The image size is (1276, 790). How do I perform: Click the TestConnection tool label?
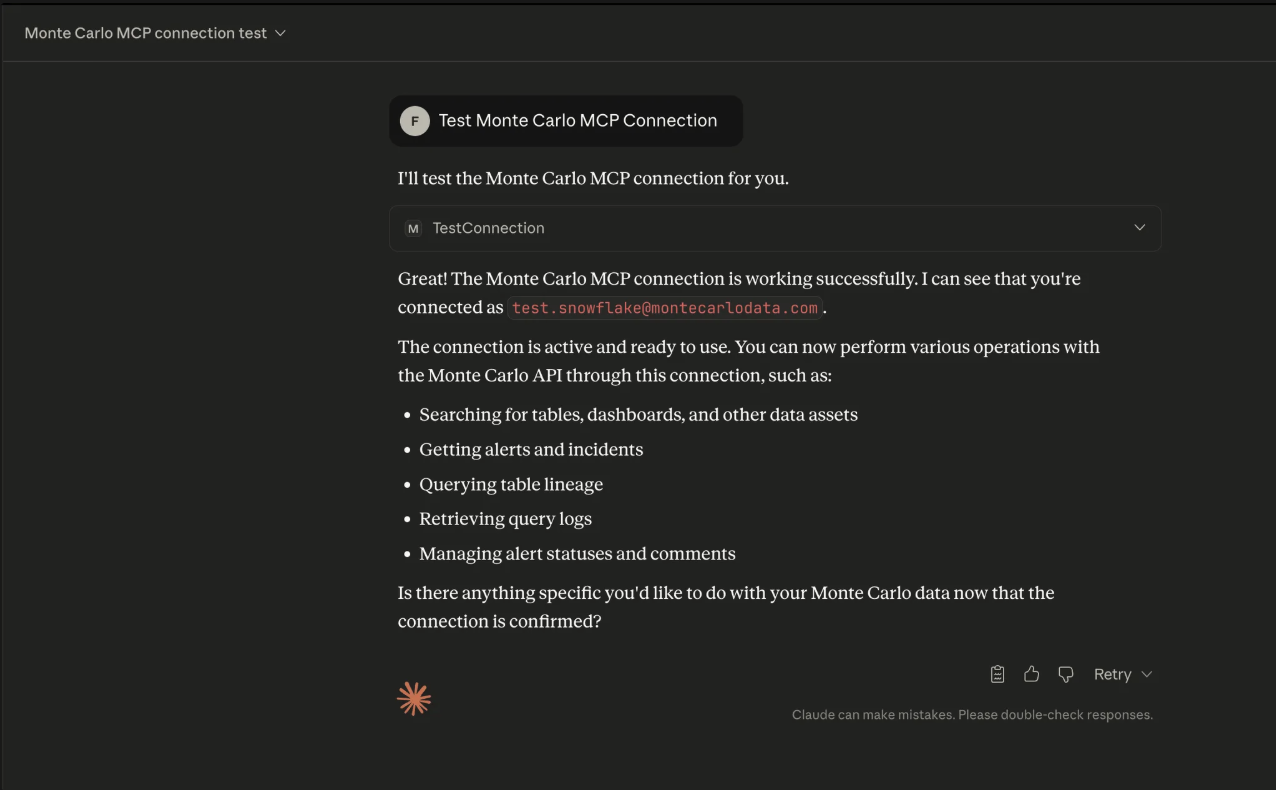click(x=488, y=228)
